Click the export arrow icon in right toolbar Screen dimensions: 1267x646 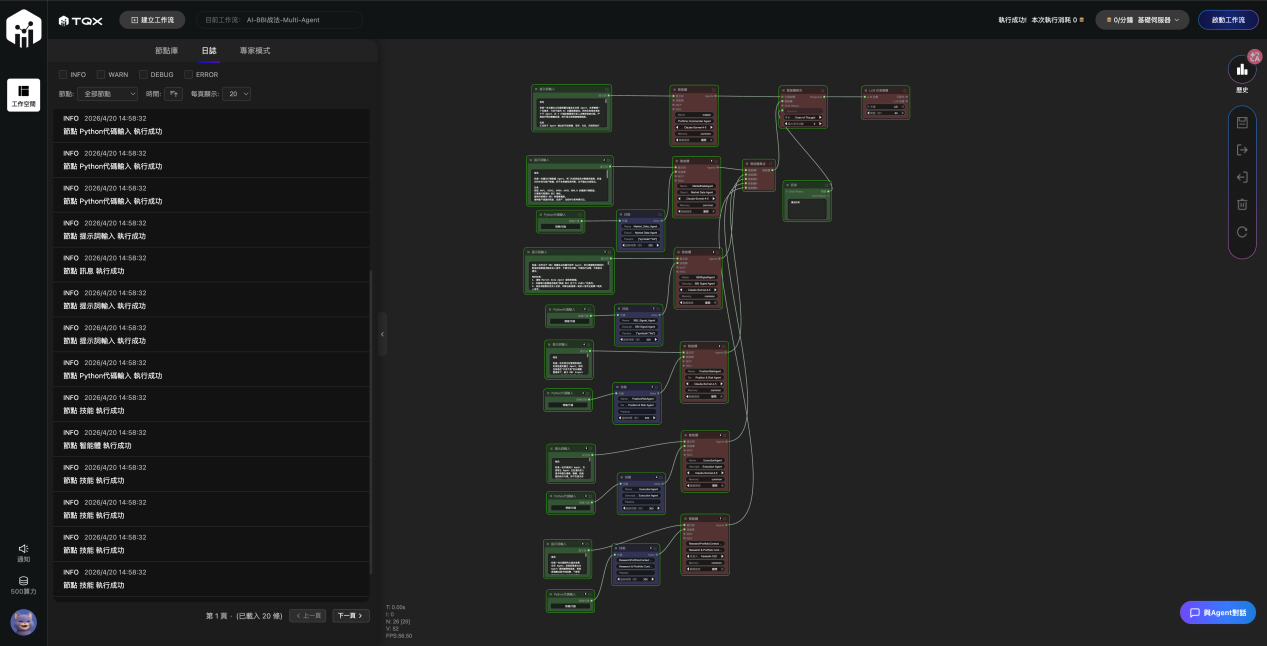click(1242, 150)
